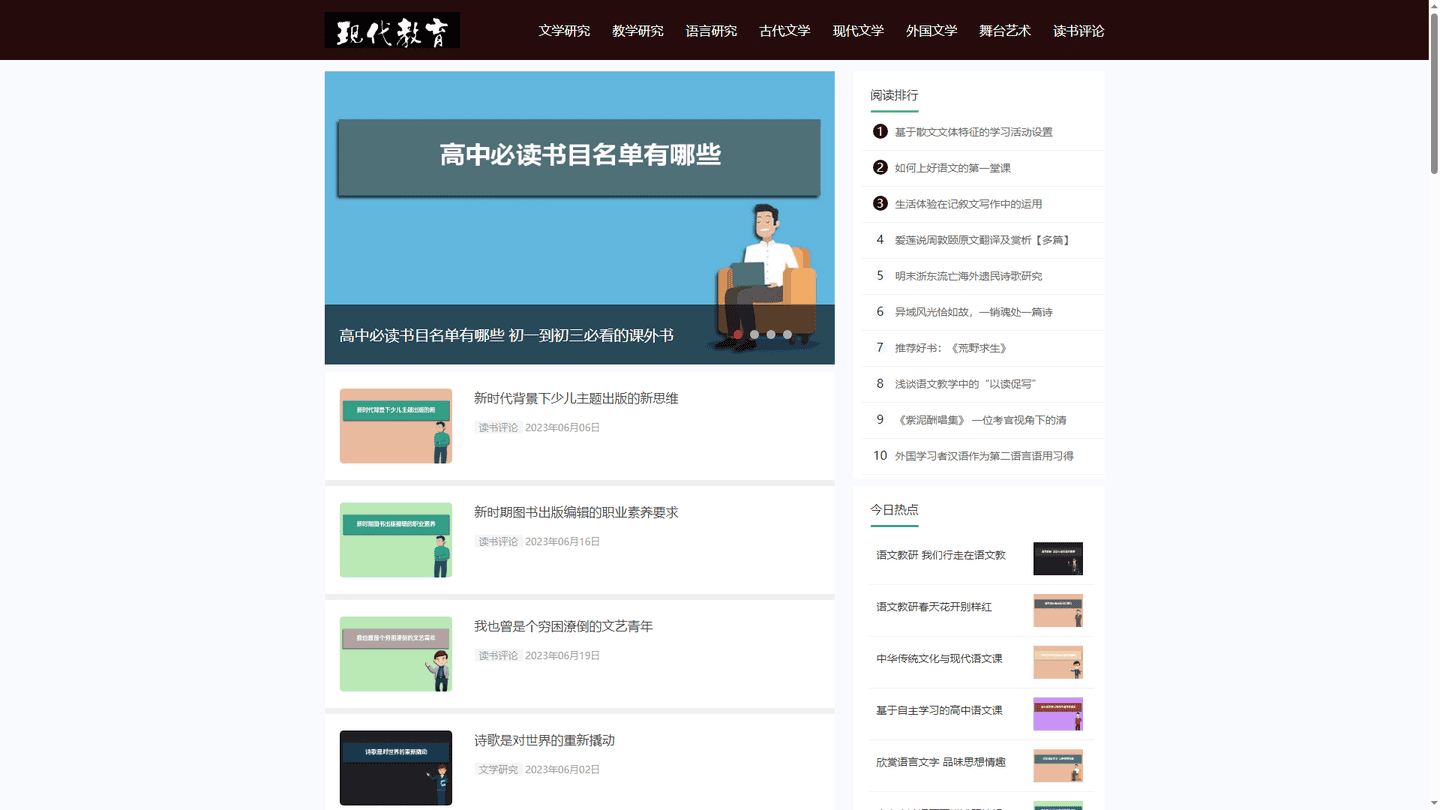
Task: Open thumbnail for 我也曾是个穷困潦倒的文艺青年
Action: pos(396,654)
